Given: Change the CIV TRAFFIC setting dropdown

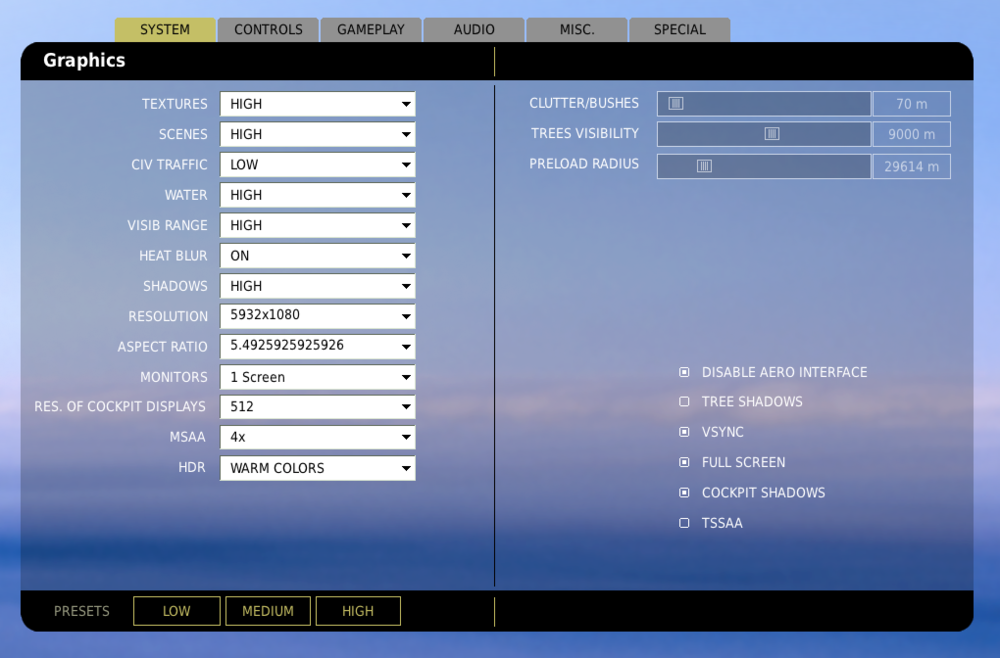Looking at the screenshot, I should 317,165.
